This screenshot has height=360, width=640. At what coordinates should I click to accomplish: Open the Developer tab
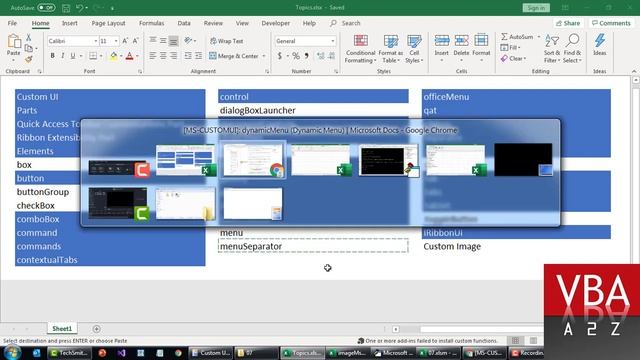pyautogui.click(x=276, y=23)
